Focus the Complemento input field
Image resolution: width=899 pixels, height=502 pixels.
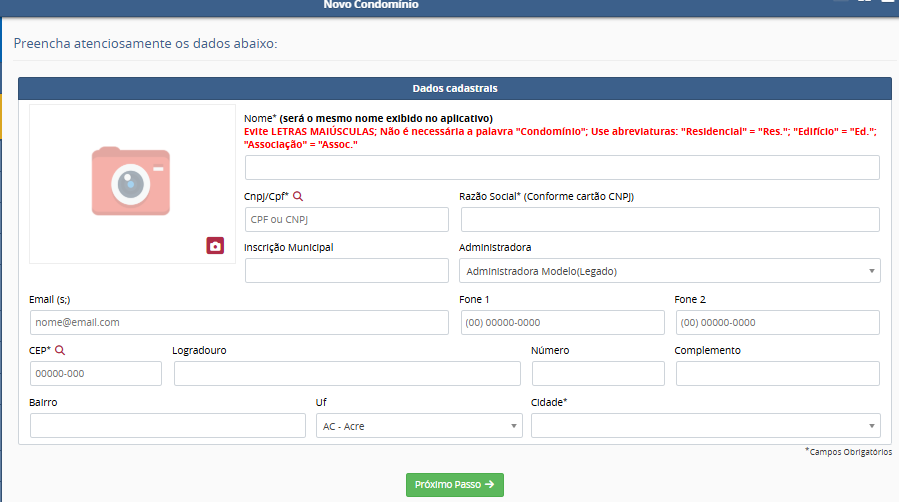coord(777,374)
